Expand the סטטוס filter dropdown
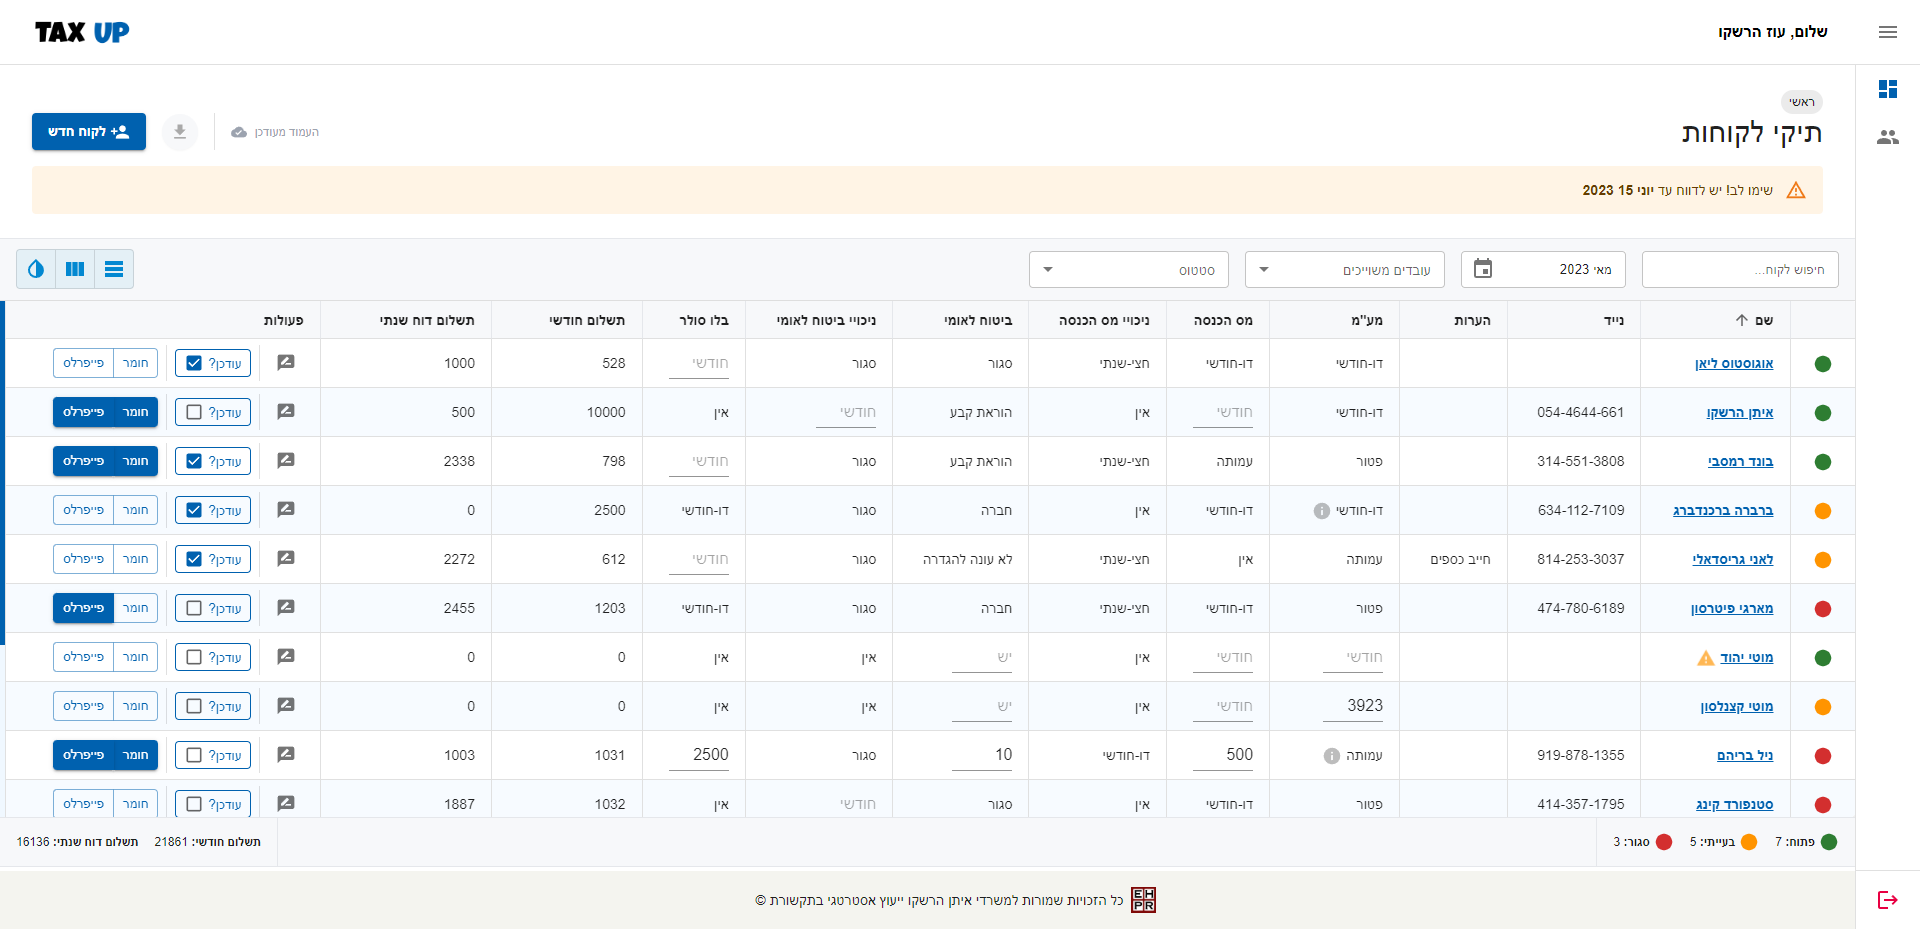 1128,270
